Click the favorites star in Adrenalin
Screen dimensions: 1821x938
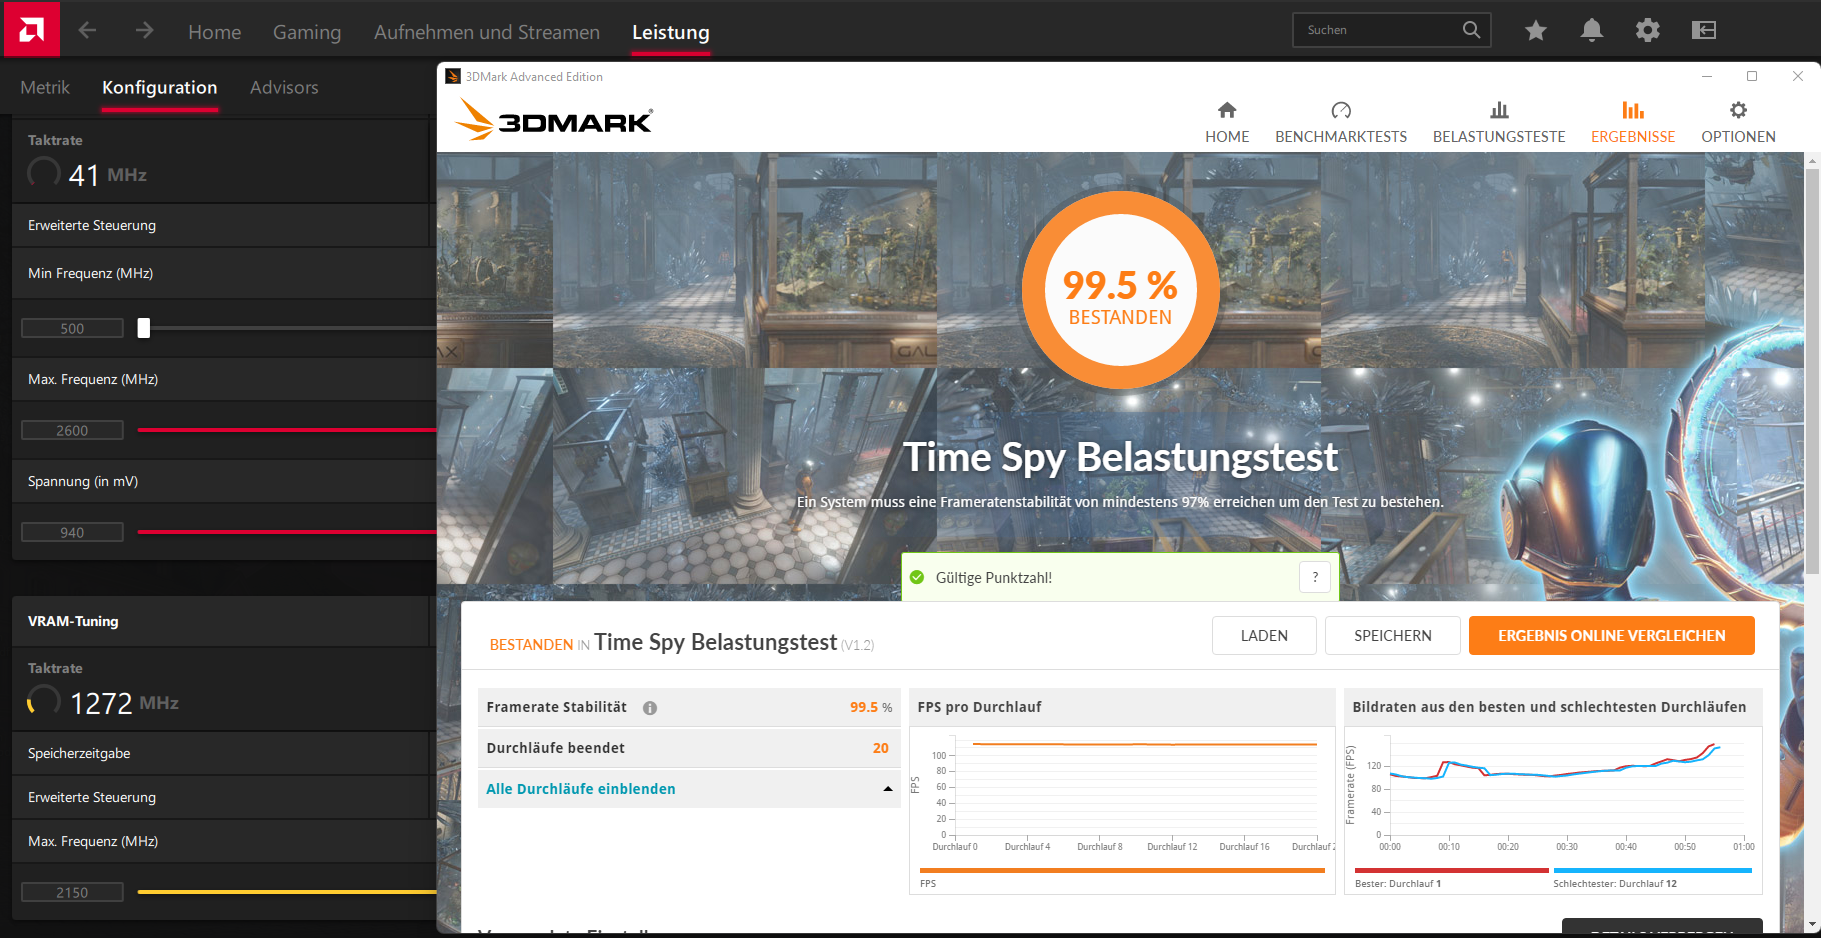click(x=1536, y=30)
